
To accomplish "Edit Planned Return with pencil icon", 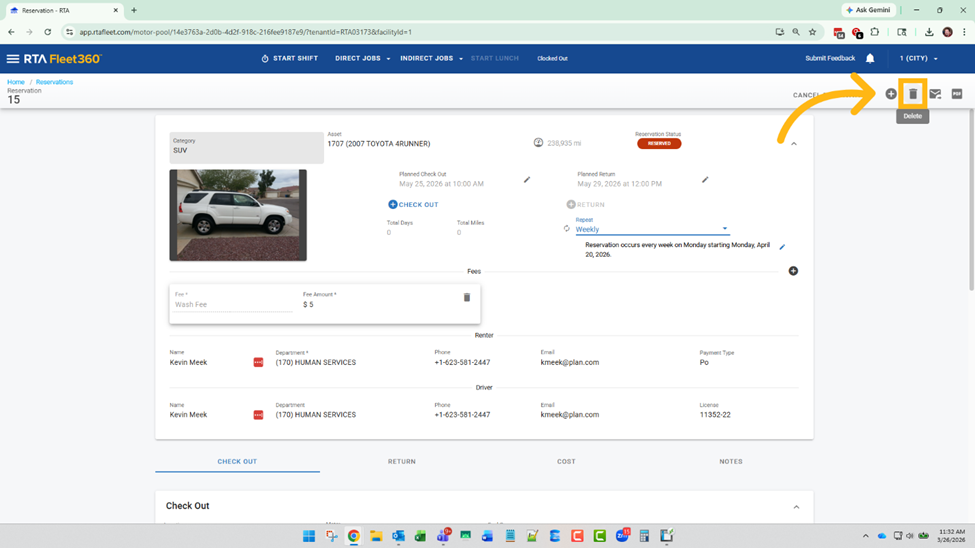I will click(x=705, y=180).
